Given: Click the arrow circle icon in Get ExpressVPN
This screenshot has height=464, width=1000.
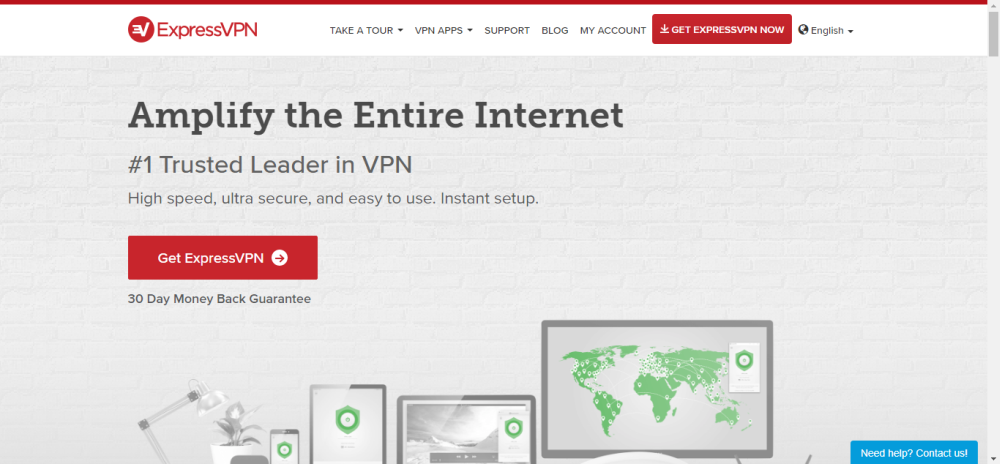Looking at the screenshot, I should point(279,257).
